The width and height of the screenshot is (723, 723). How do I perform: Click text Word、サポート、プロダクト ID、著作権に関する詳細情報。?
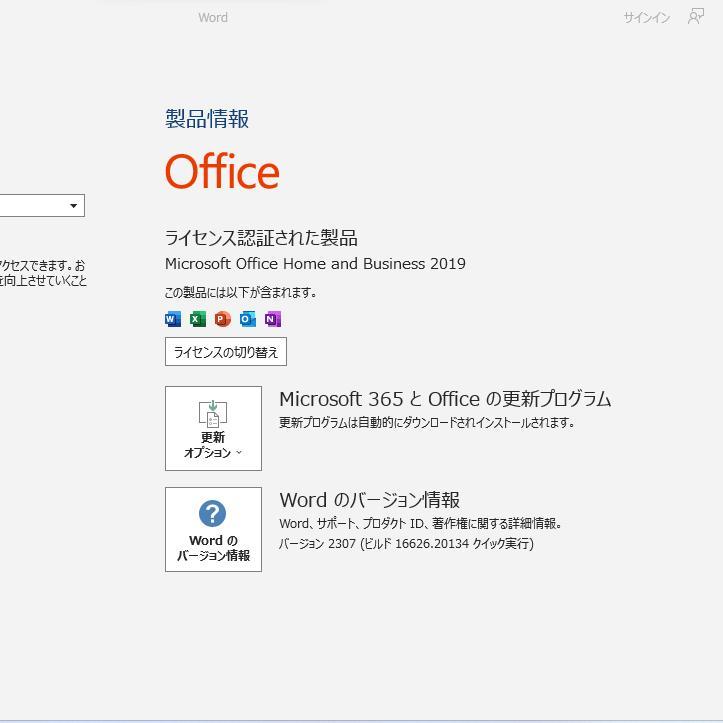click(x=421, y=523)
